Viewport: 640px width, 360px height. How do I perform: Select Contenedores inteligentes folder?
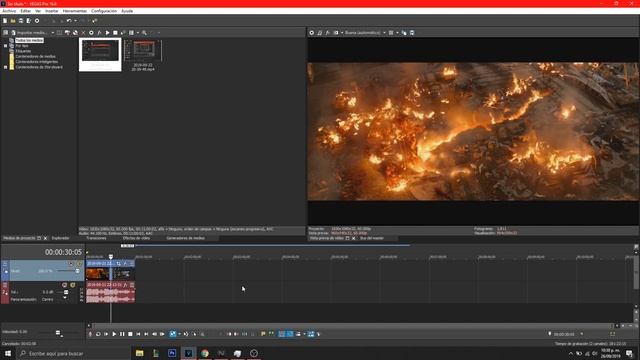pos(37,62)
